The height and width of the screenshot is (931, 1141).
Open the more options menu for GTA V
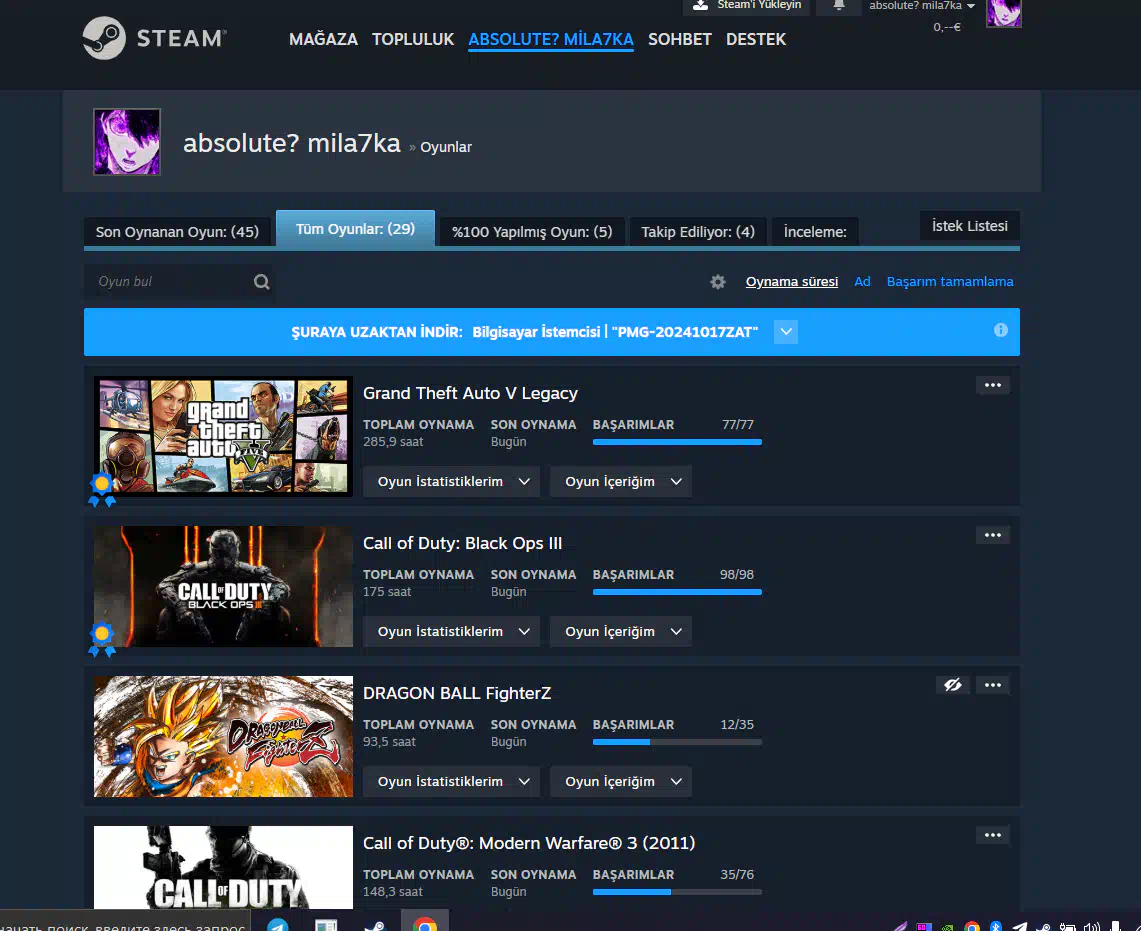pyautogui.click(x=993, y=385)
